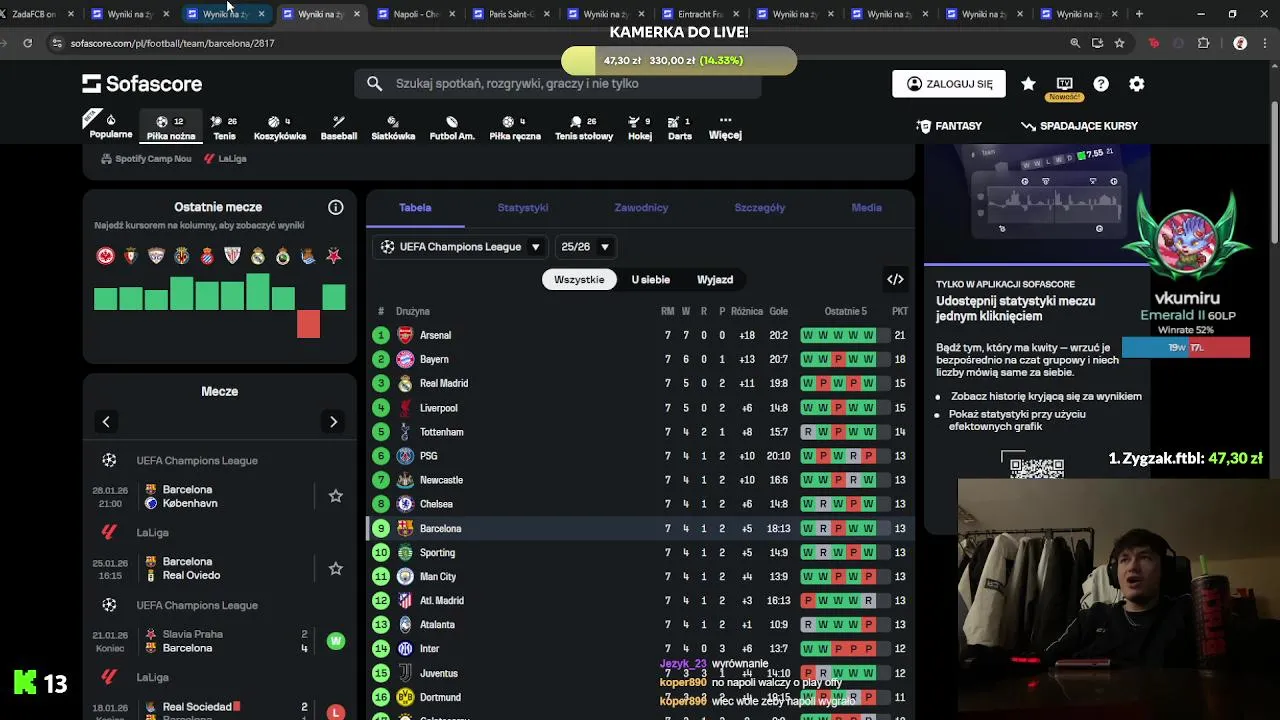Select Wyjazd table filter

coord(715,279)
